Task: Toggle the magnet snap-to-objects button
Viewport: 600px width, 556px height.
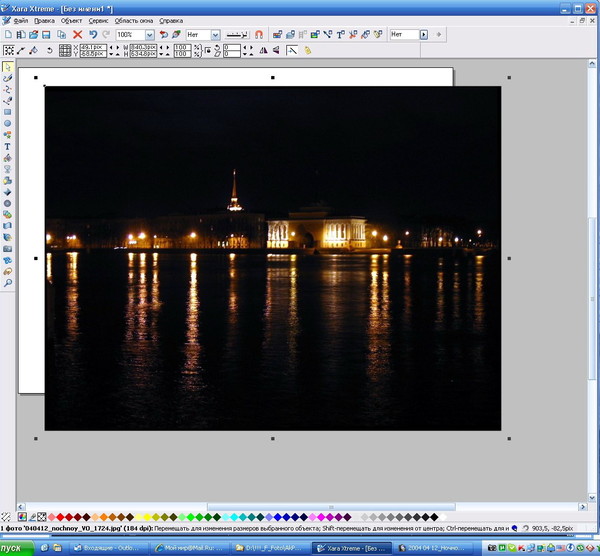Action: [x=259, y=35]
